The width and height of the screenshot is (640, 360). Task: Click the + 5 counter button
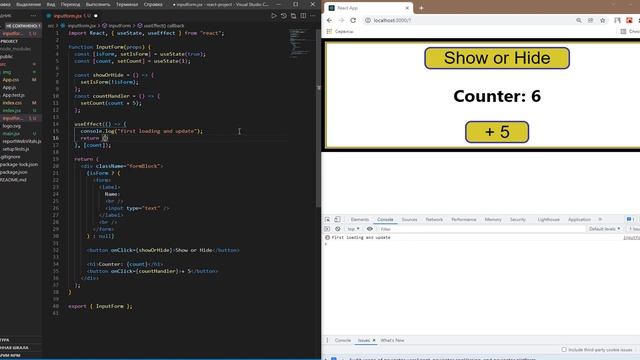point(497,132)
